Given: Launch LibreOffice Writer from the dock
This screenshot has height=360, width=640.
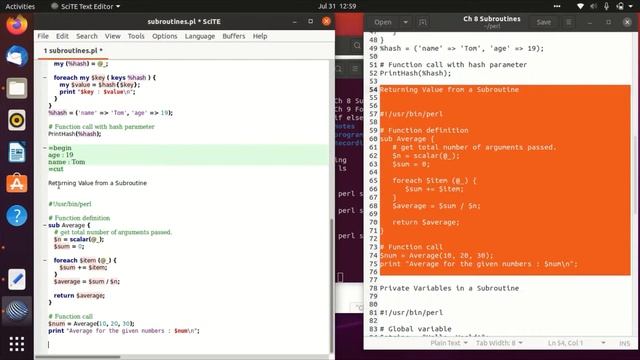Looking at the screenshot, I should coord(17,152).
